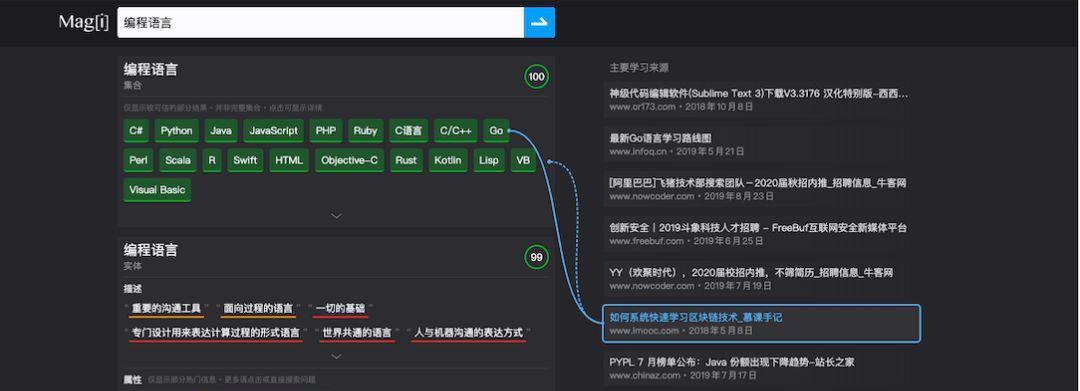The image size is (1080, 391).
Task: Select the Ruby tag
Action: click(365, 131)
